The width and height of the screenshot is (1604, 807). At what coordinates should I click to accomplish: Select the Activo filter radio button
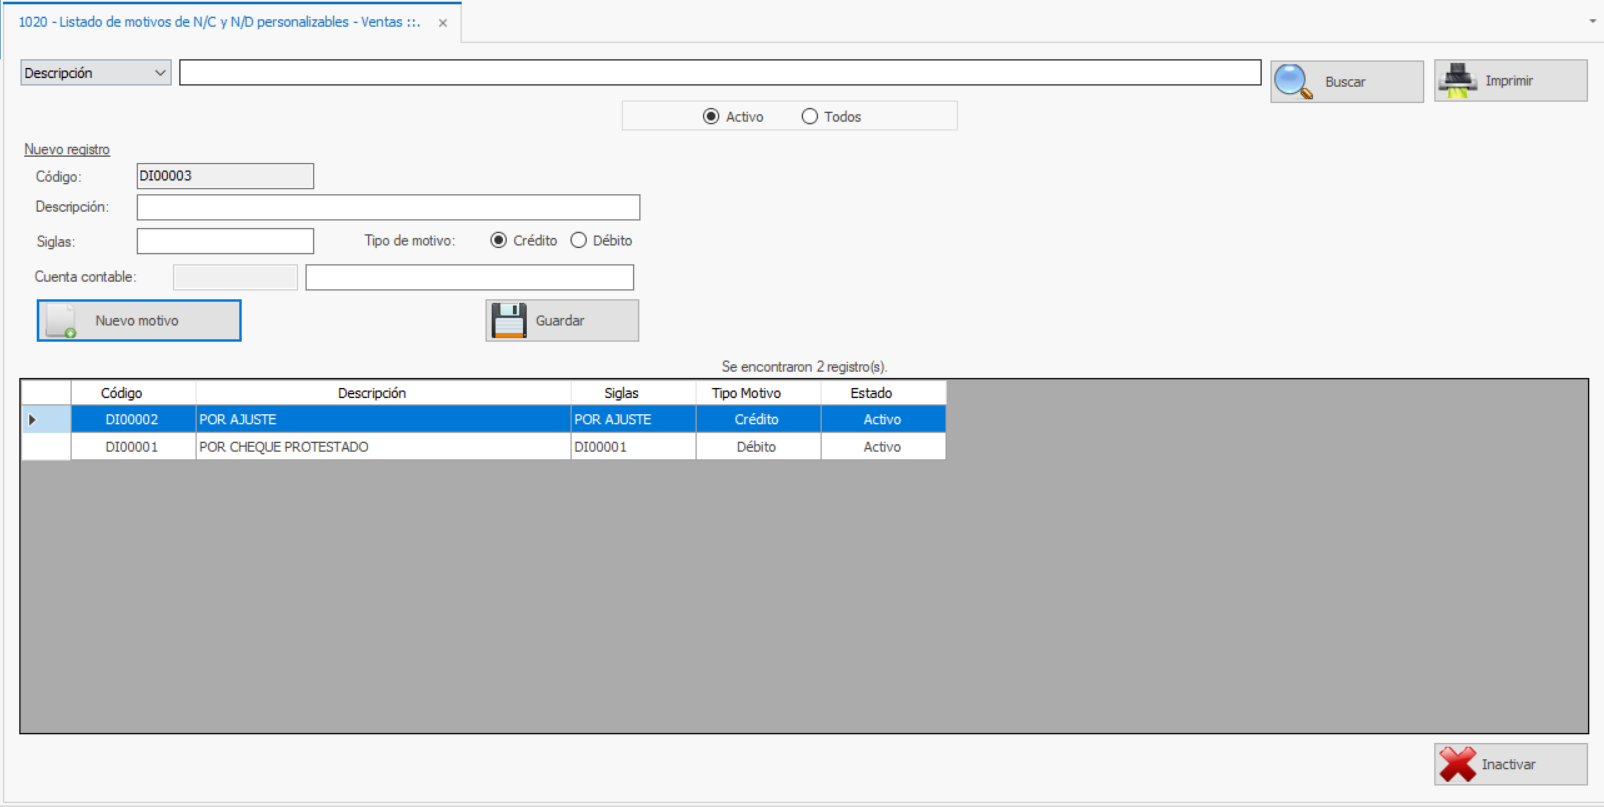tap(711, 117)
